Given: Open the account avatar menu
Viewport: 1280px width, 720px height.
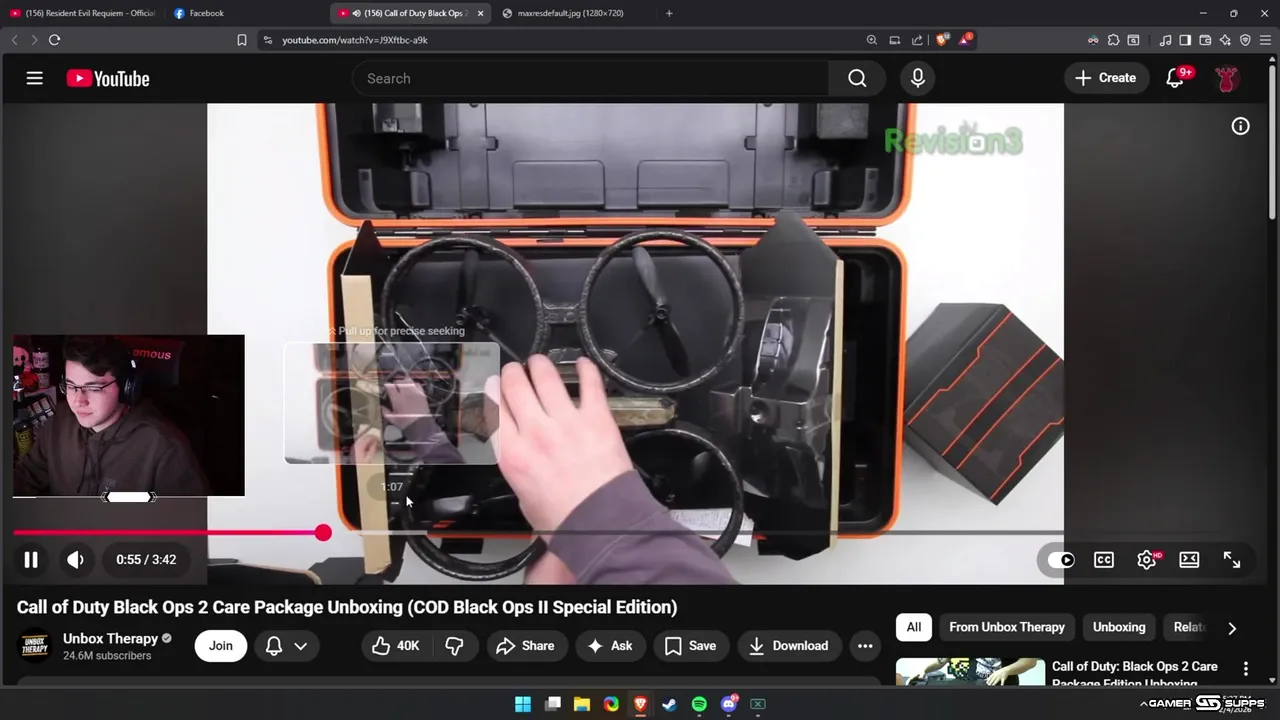Looking at the screenshot, I should pyautogui.click(x=1227, y=78).
